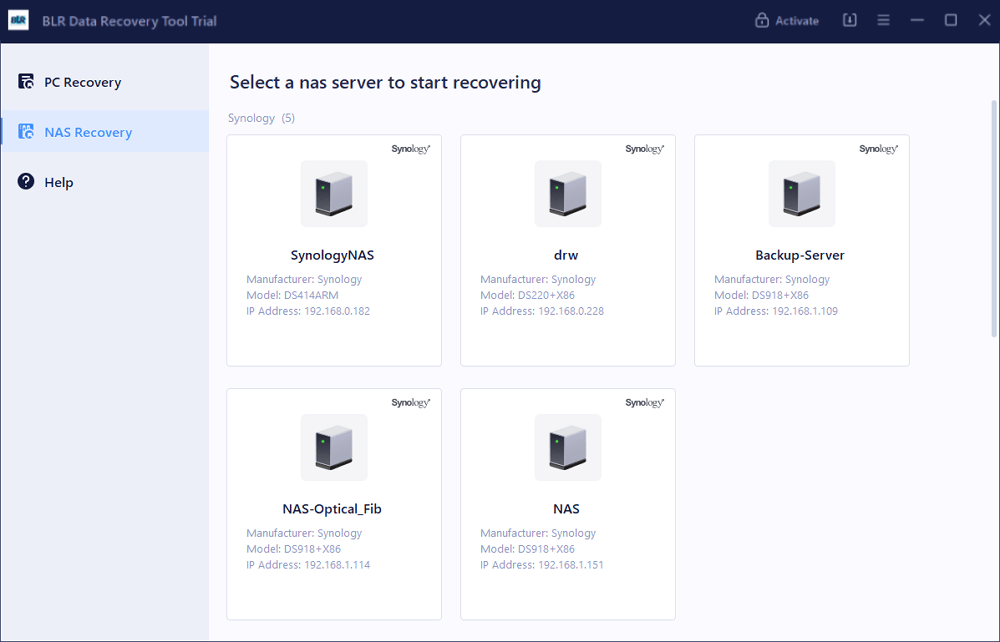The height and width of the screenshot is (642, 1000).
Task: Close the BLR Data Recovery window
Action: [984, 20]
